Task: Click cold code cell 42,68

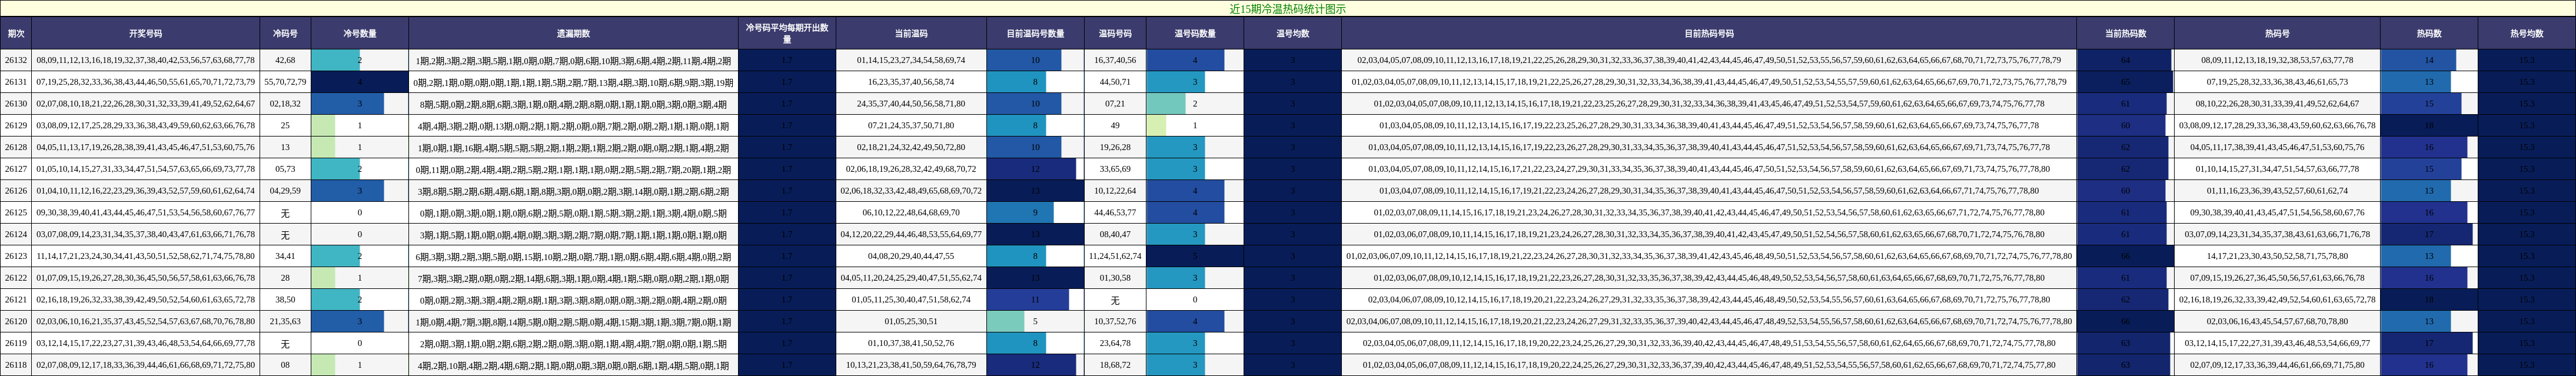Action: [285, 60]
